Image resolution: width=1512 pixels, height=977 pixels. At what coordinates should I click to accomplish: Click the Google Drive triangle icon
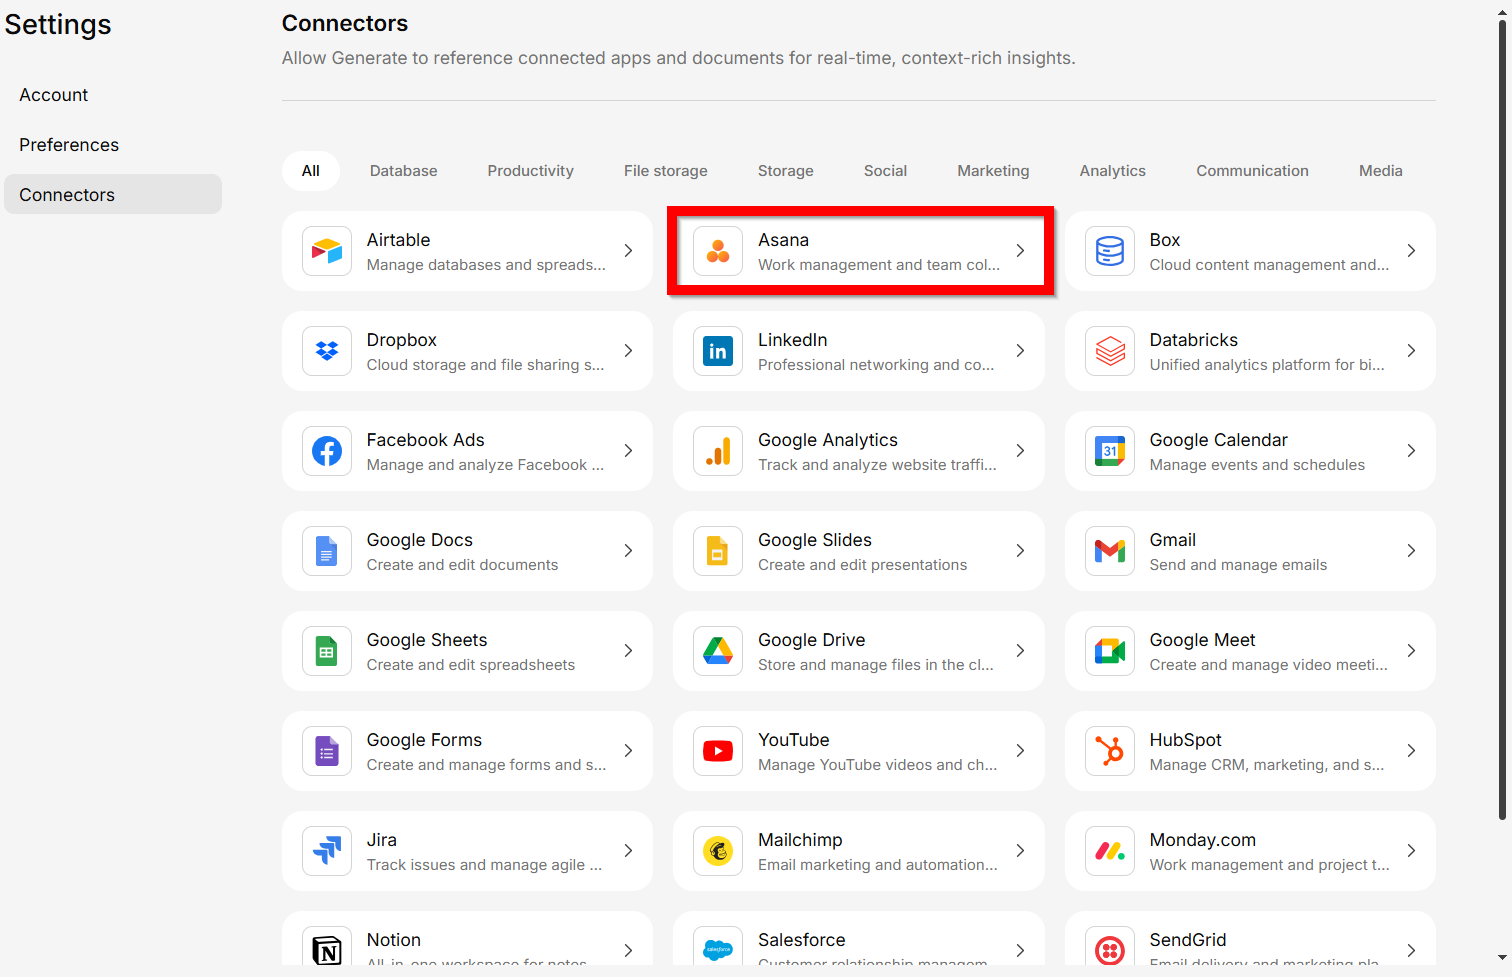(718, 651)
